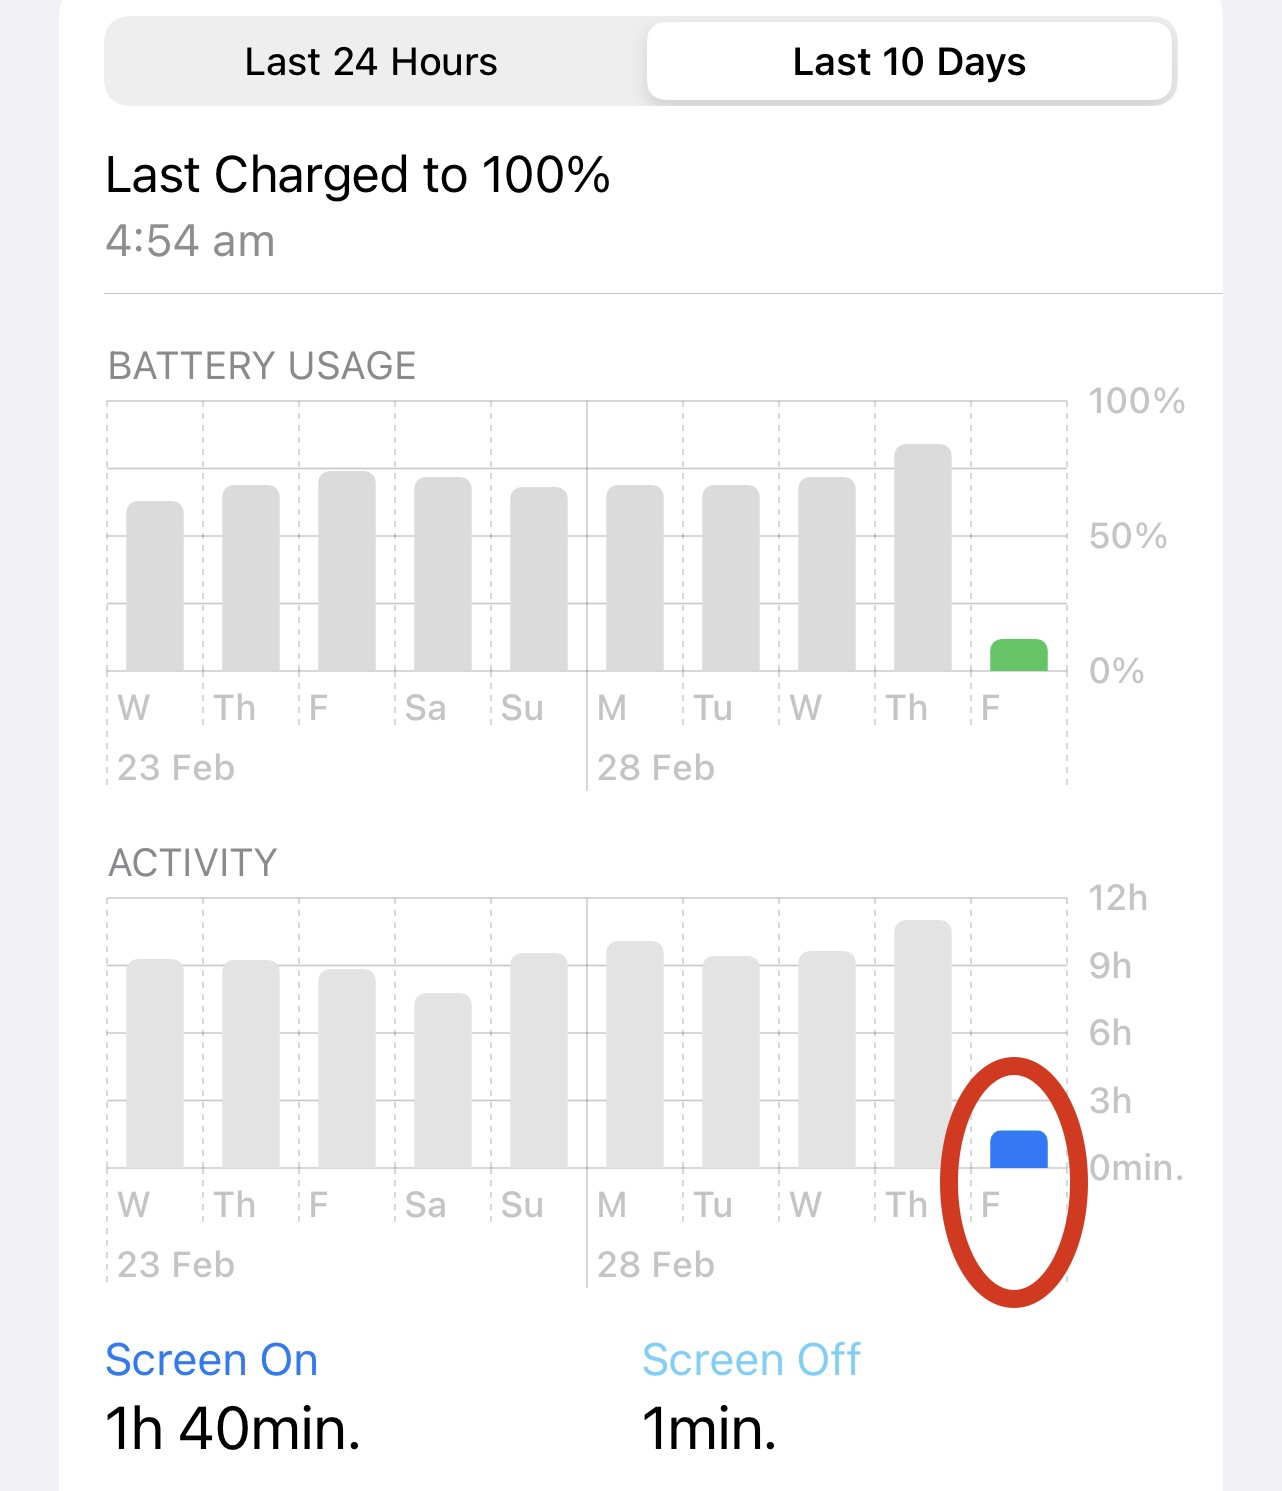Tap the green Friday battery usage bar

1018,655
